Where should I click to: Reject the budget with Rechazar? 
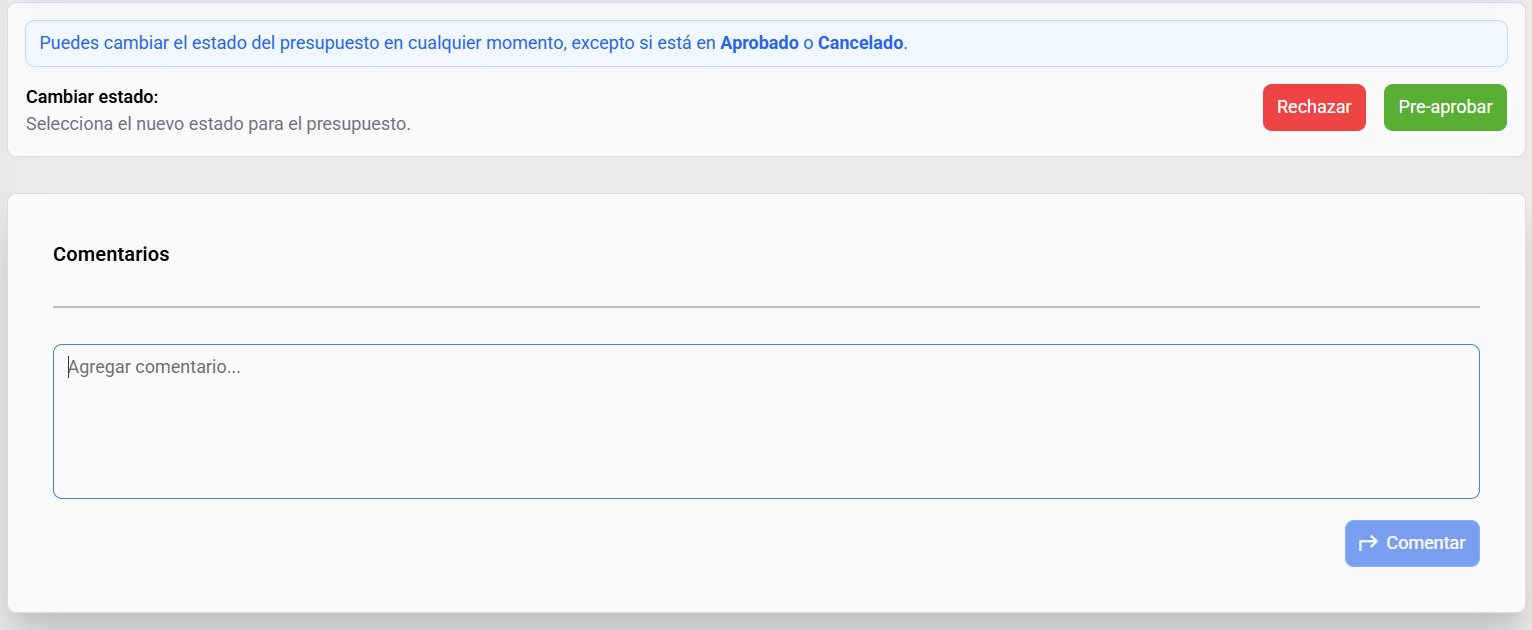pos(1314,107)
